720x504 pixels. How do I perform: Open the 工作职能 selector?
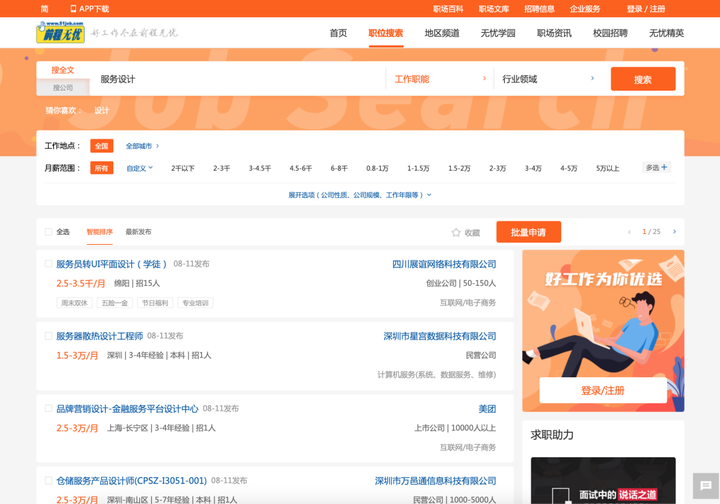[440, 79]
